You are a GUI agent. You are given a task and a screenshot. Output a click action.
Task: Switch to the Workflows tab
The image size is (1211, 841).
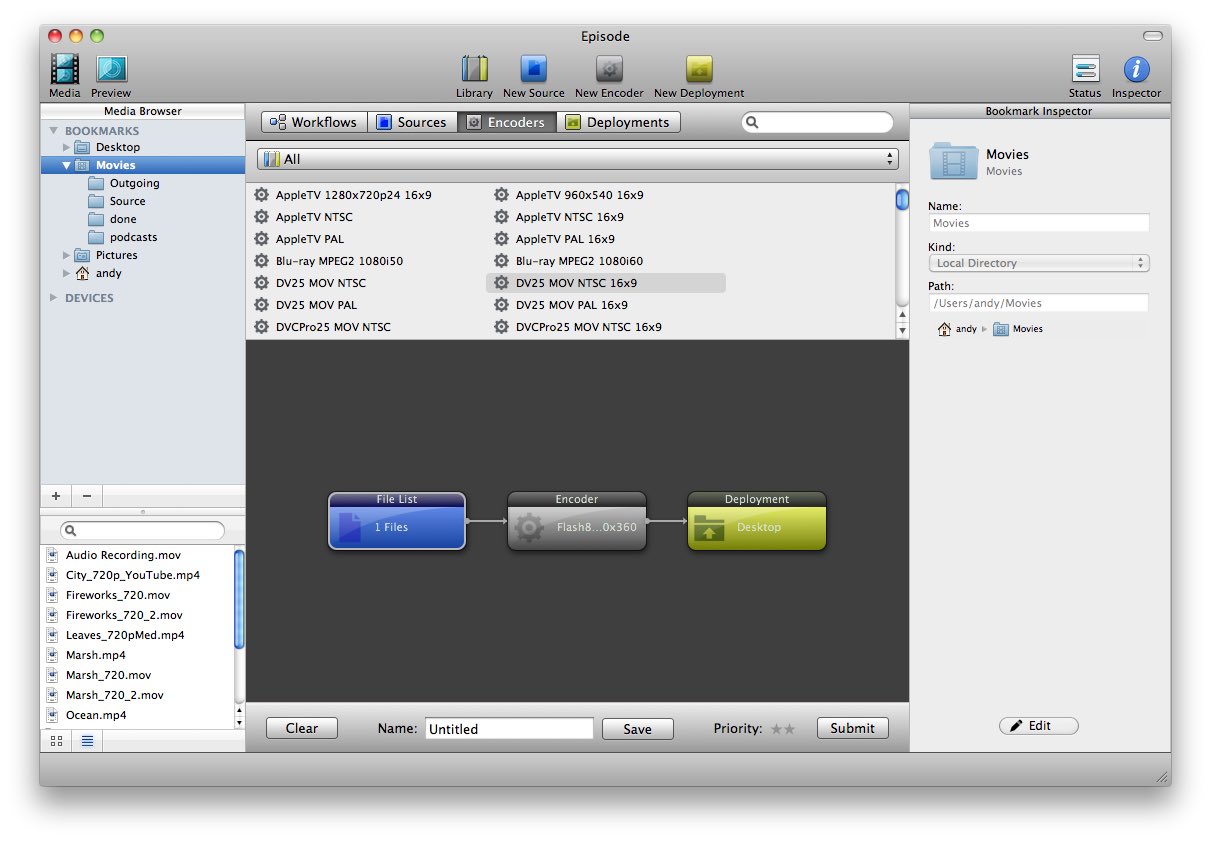pyautogui.click(x=313, y=122)
